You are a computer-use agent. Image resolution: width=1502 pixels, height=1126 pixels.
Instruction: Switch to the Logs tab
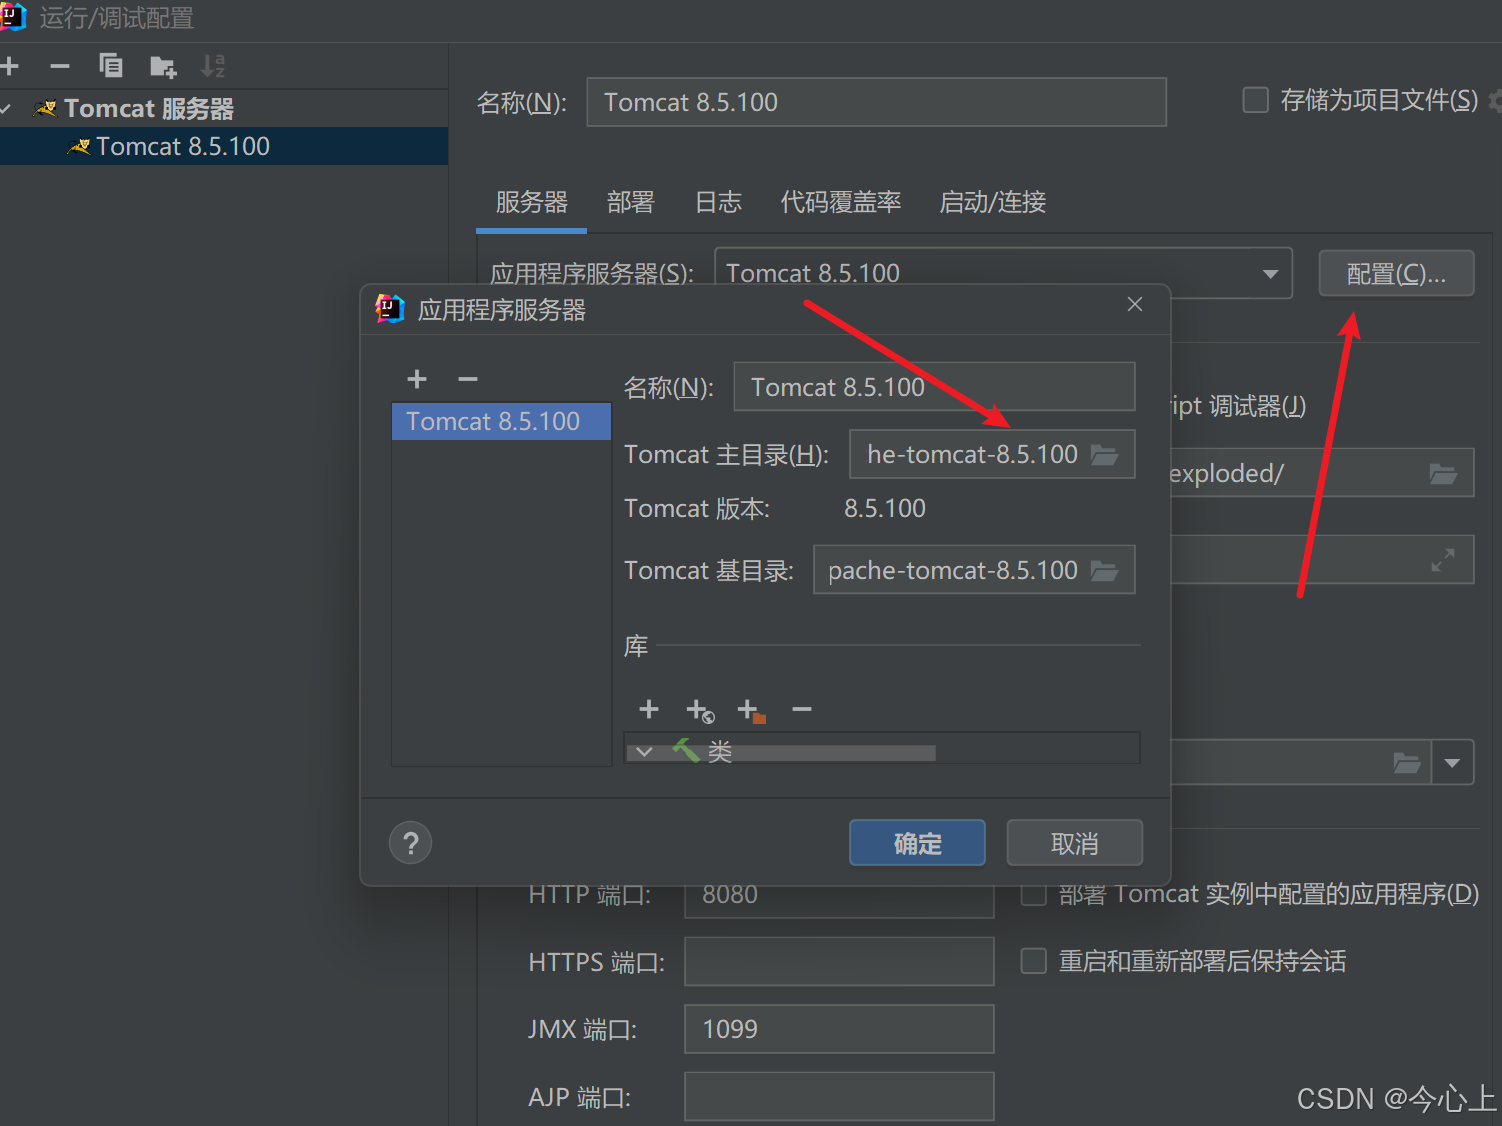[718, 202]
